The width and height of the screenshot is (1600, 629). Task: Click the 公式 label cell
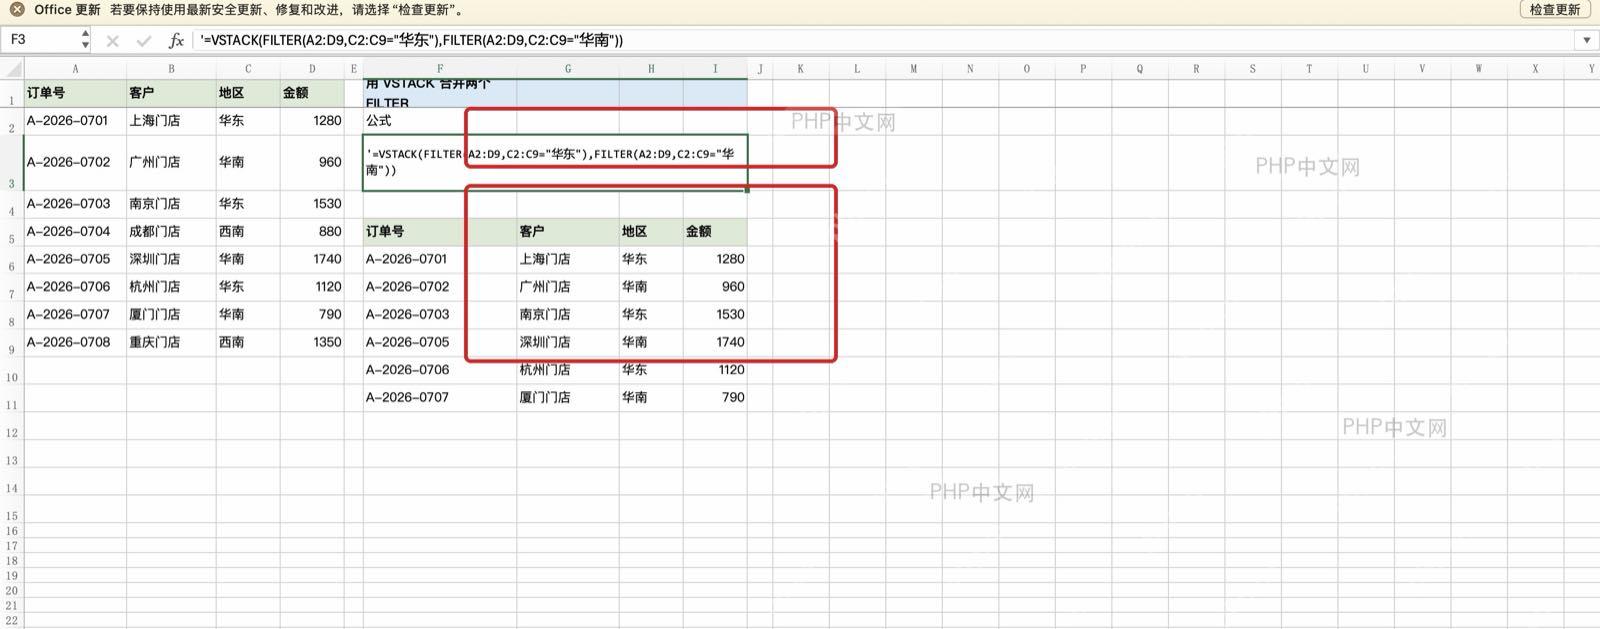(440, 121)
